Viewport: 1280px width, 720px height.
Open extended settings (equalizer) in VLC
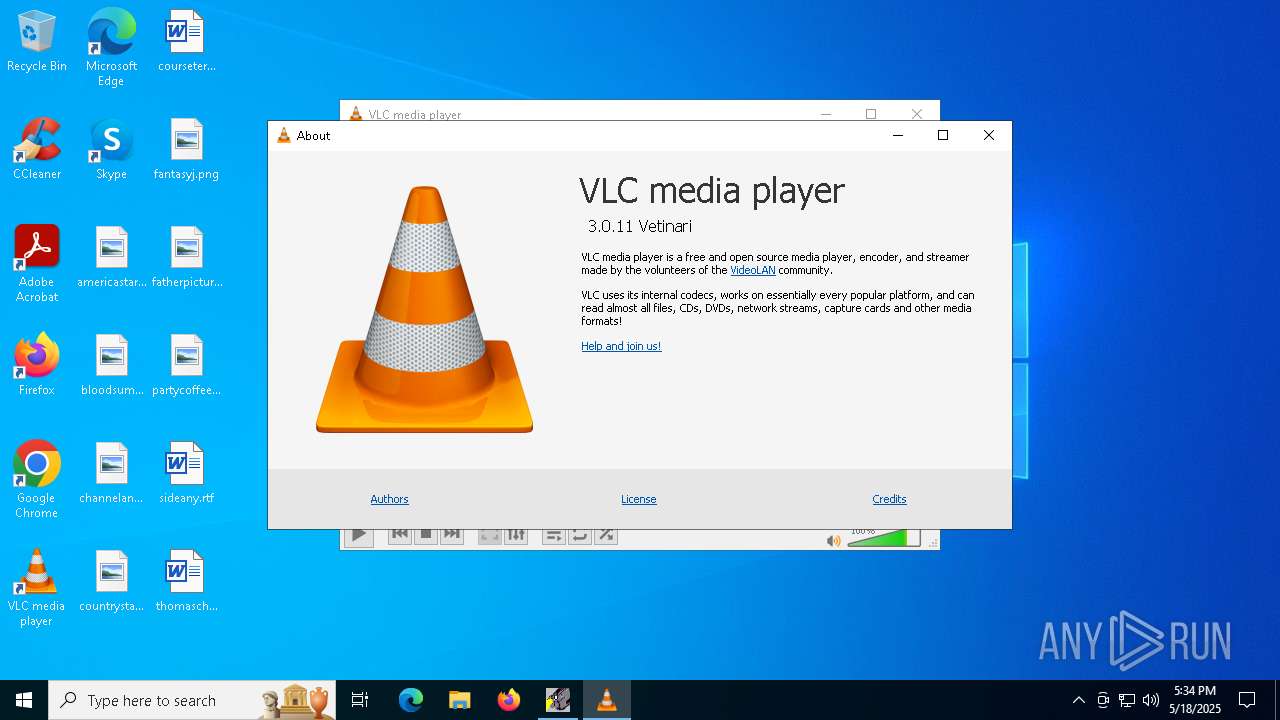[516, 535]
